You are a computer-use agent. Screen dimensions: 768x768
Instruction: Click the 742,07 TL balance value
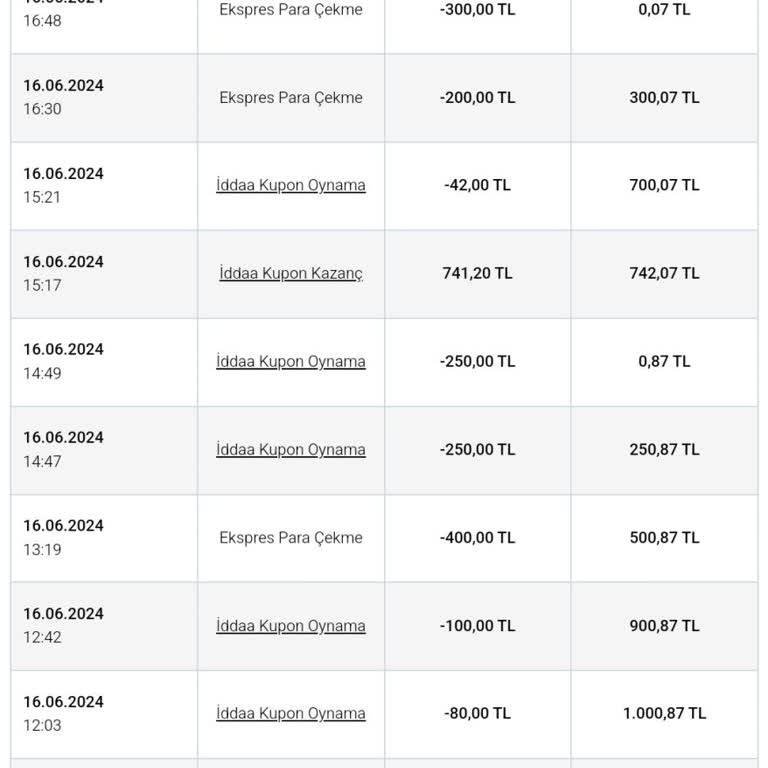(664, 273)
